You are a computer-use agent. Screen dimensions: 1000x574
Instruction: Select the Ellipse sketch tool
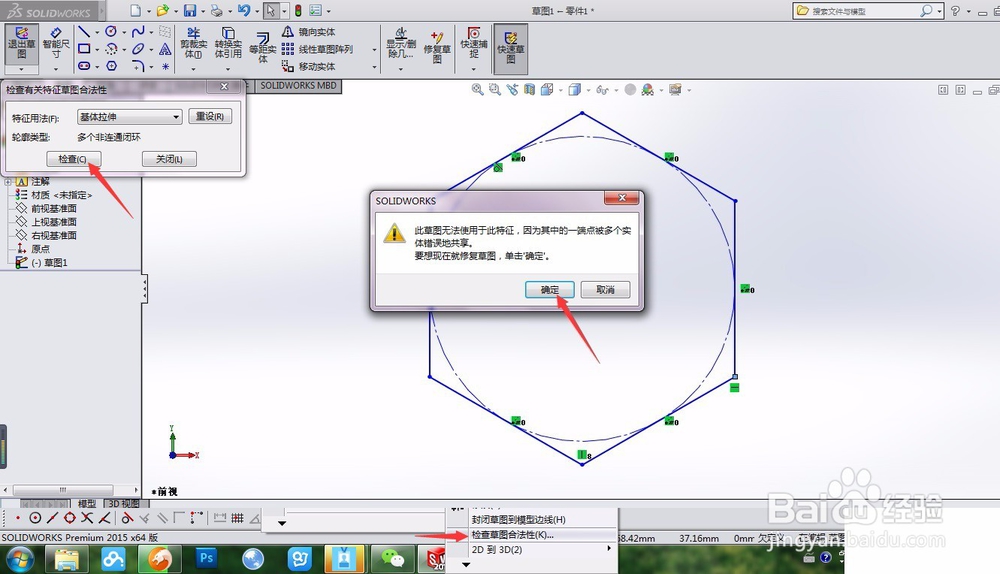(x=138, y=49)
